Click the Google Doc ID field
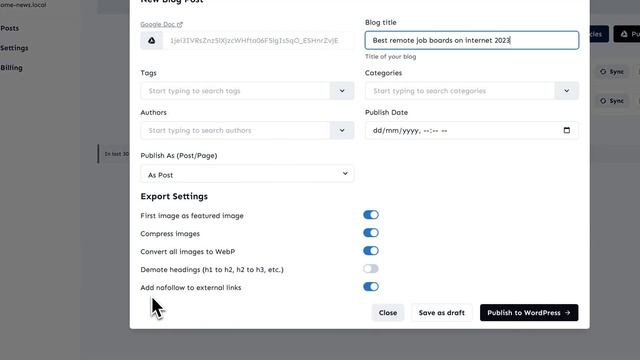The image size is (640, 360). (x=258, y=40)
